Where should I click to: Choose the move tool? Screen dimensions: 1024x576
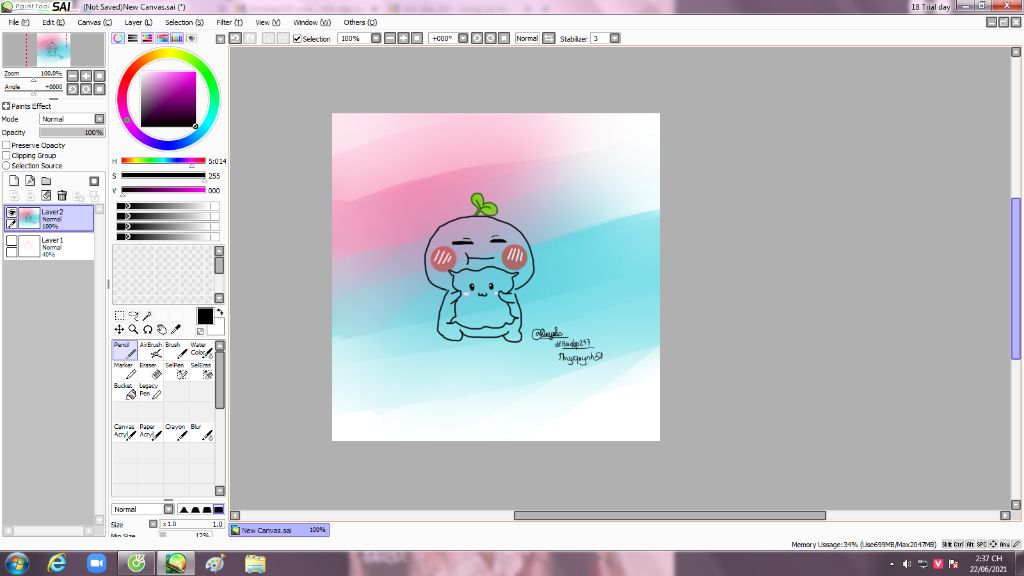119,329
